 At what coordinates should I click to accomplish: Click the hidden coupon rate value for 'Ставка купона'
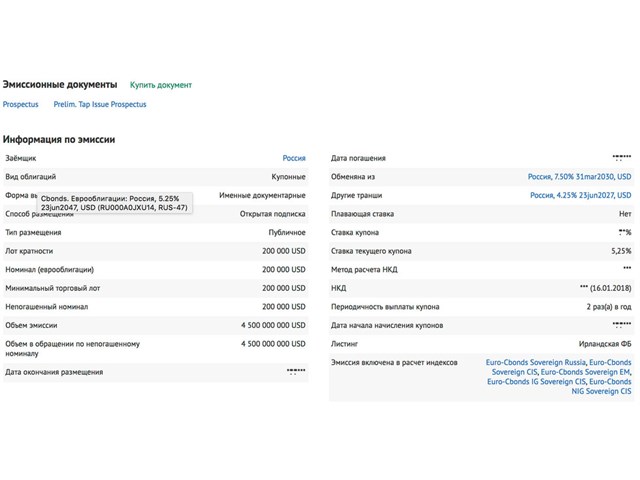[x=625, y=232]
